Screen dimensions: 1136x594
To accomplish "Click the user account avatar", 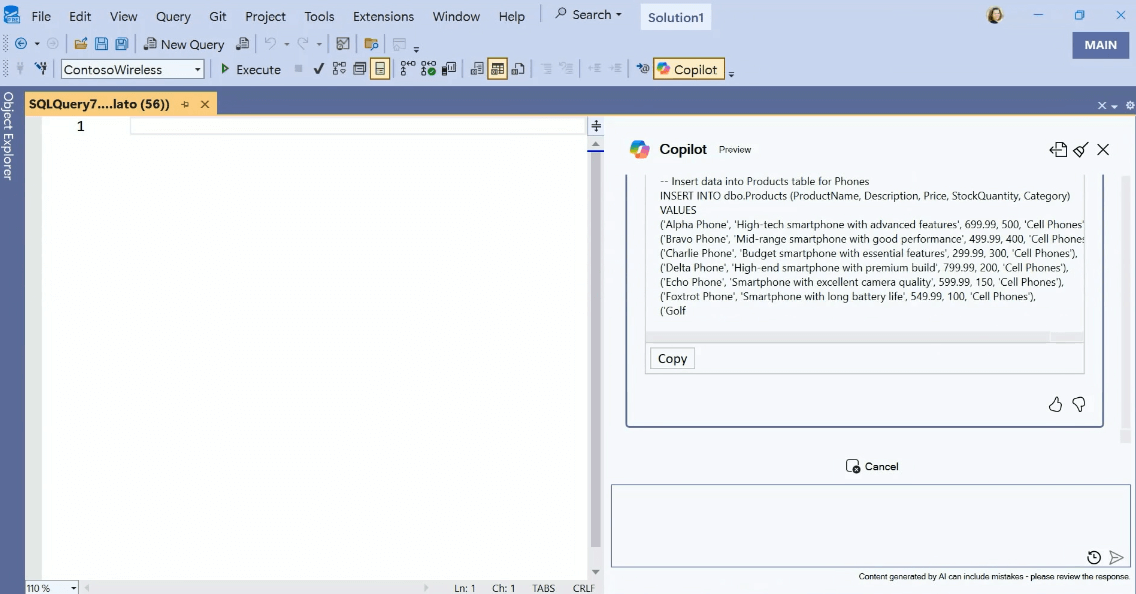I will (x=995, y=15).
